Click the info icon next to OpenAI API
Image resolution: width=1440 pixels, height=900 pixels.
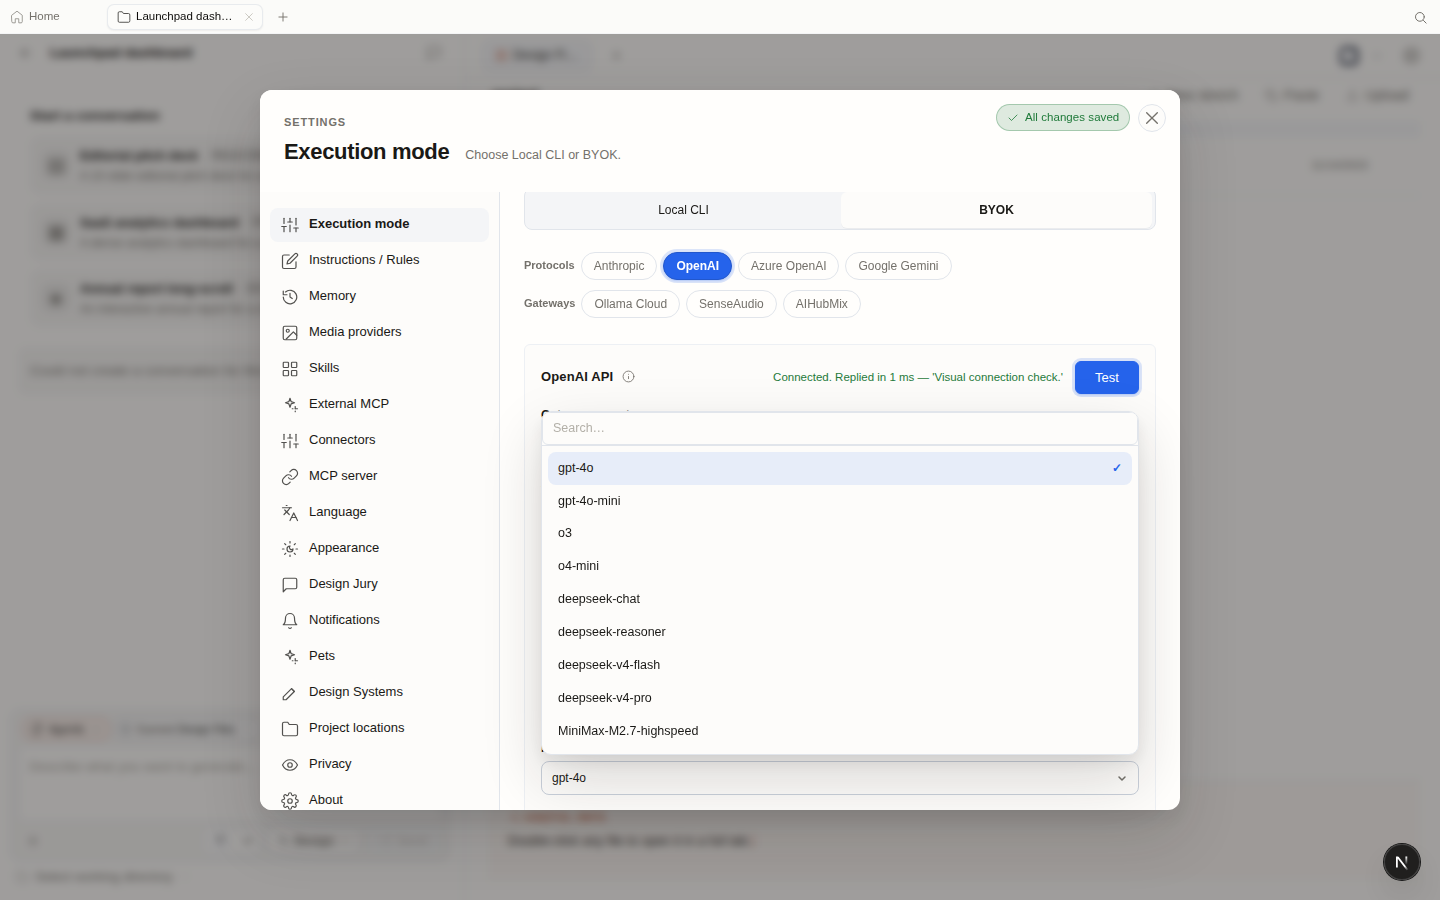click(629, 377)
